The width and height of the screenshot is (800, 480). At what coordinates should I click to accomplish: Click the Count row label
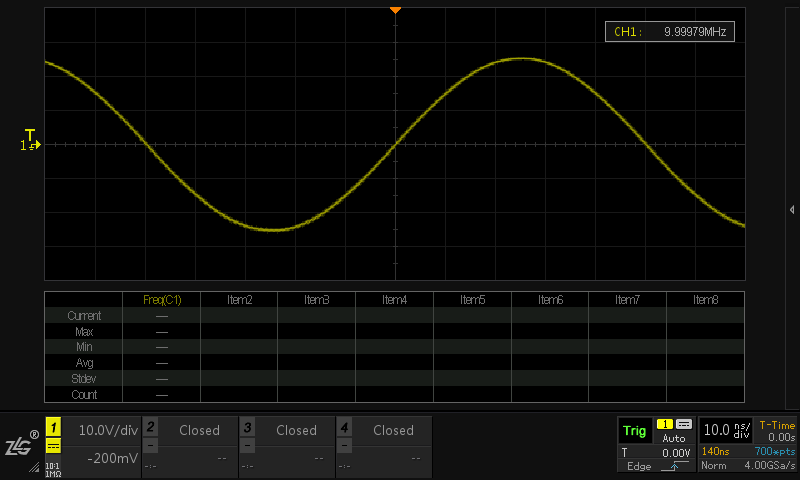tap(84, 395)
